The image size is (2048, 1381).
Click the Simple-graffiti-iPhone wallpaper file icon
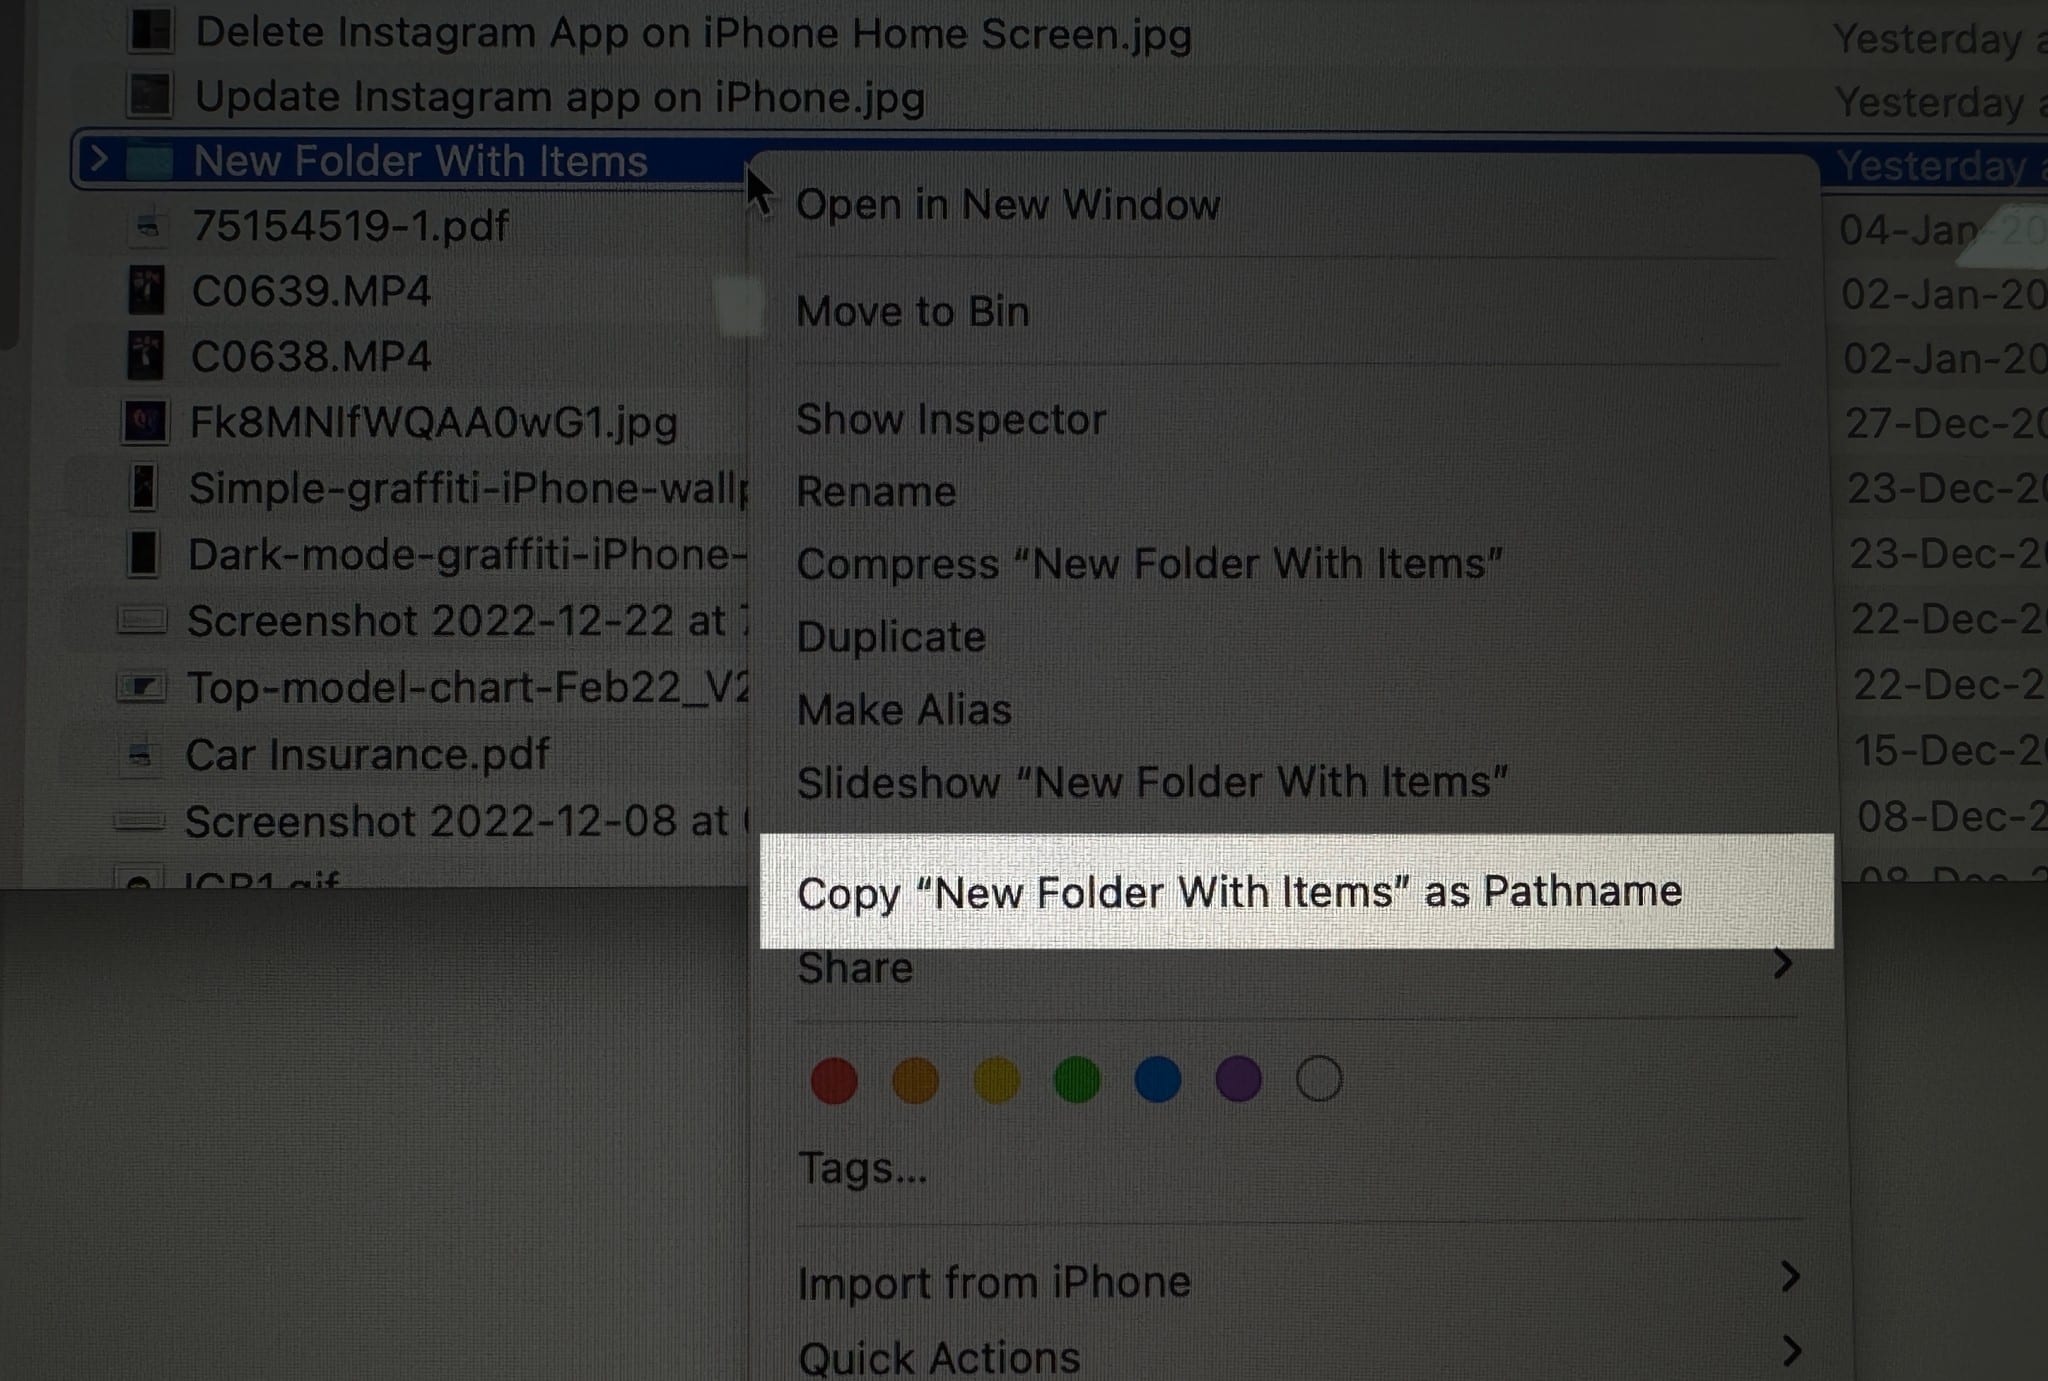144,489
